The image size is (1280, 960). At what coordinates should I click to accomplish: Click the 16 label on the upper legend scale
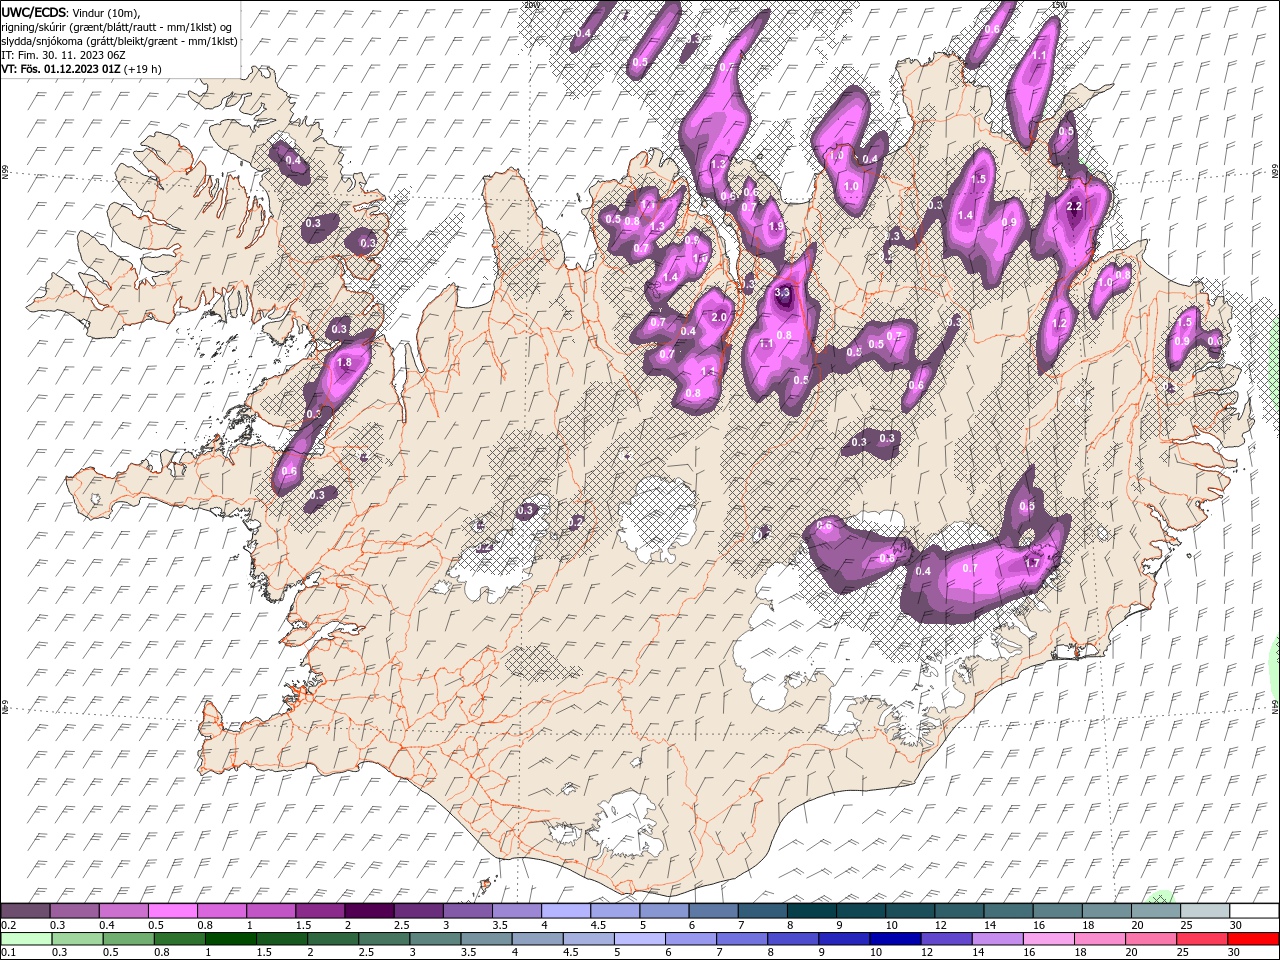tap(1039, 926)
